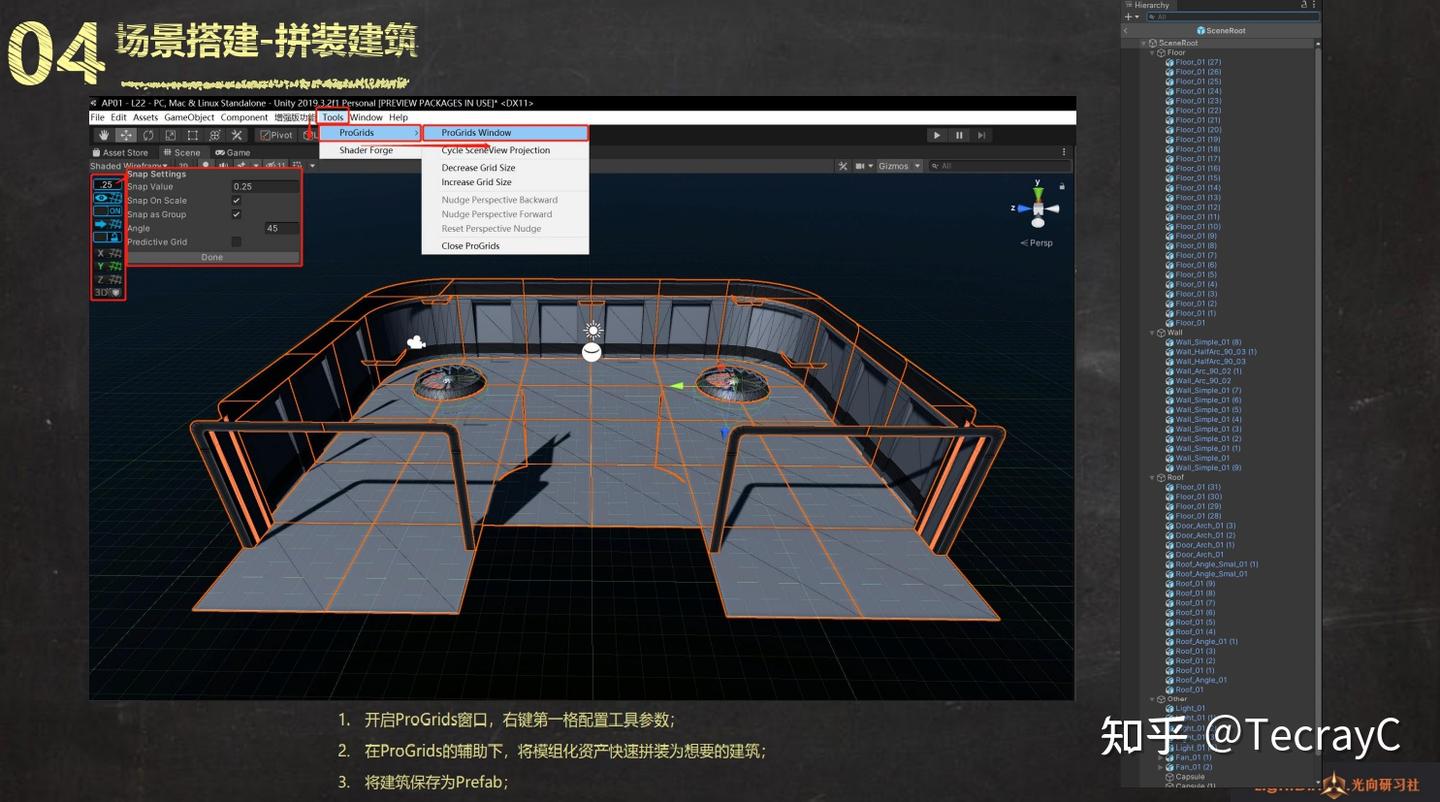The height and width of the screenshot is (802, 1440).
Task: Select the Hand pan tool
Action: pyautogui.click(x=105, y=135)
